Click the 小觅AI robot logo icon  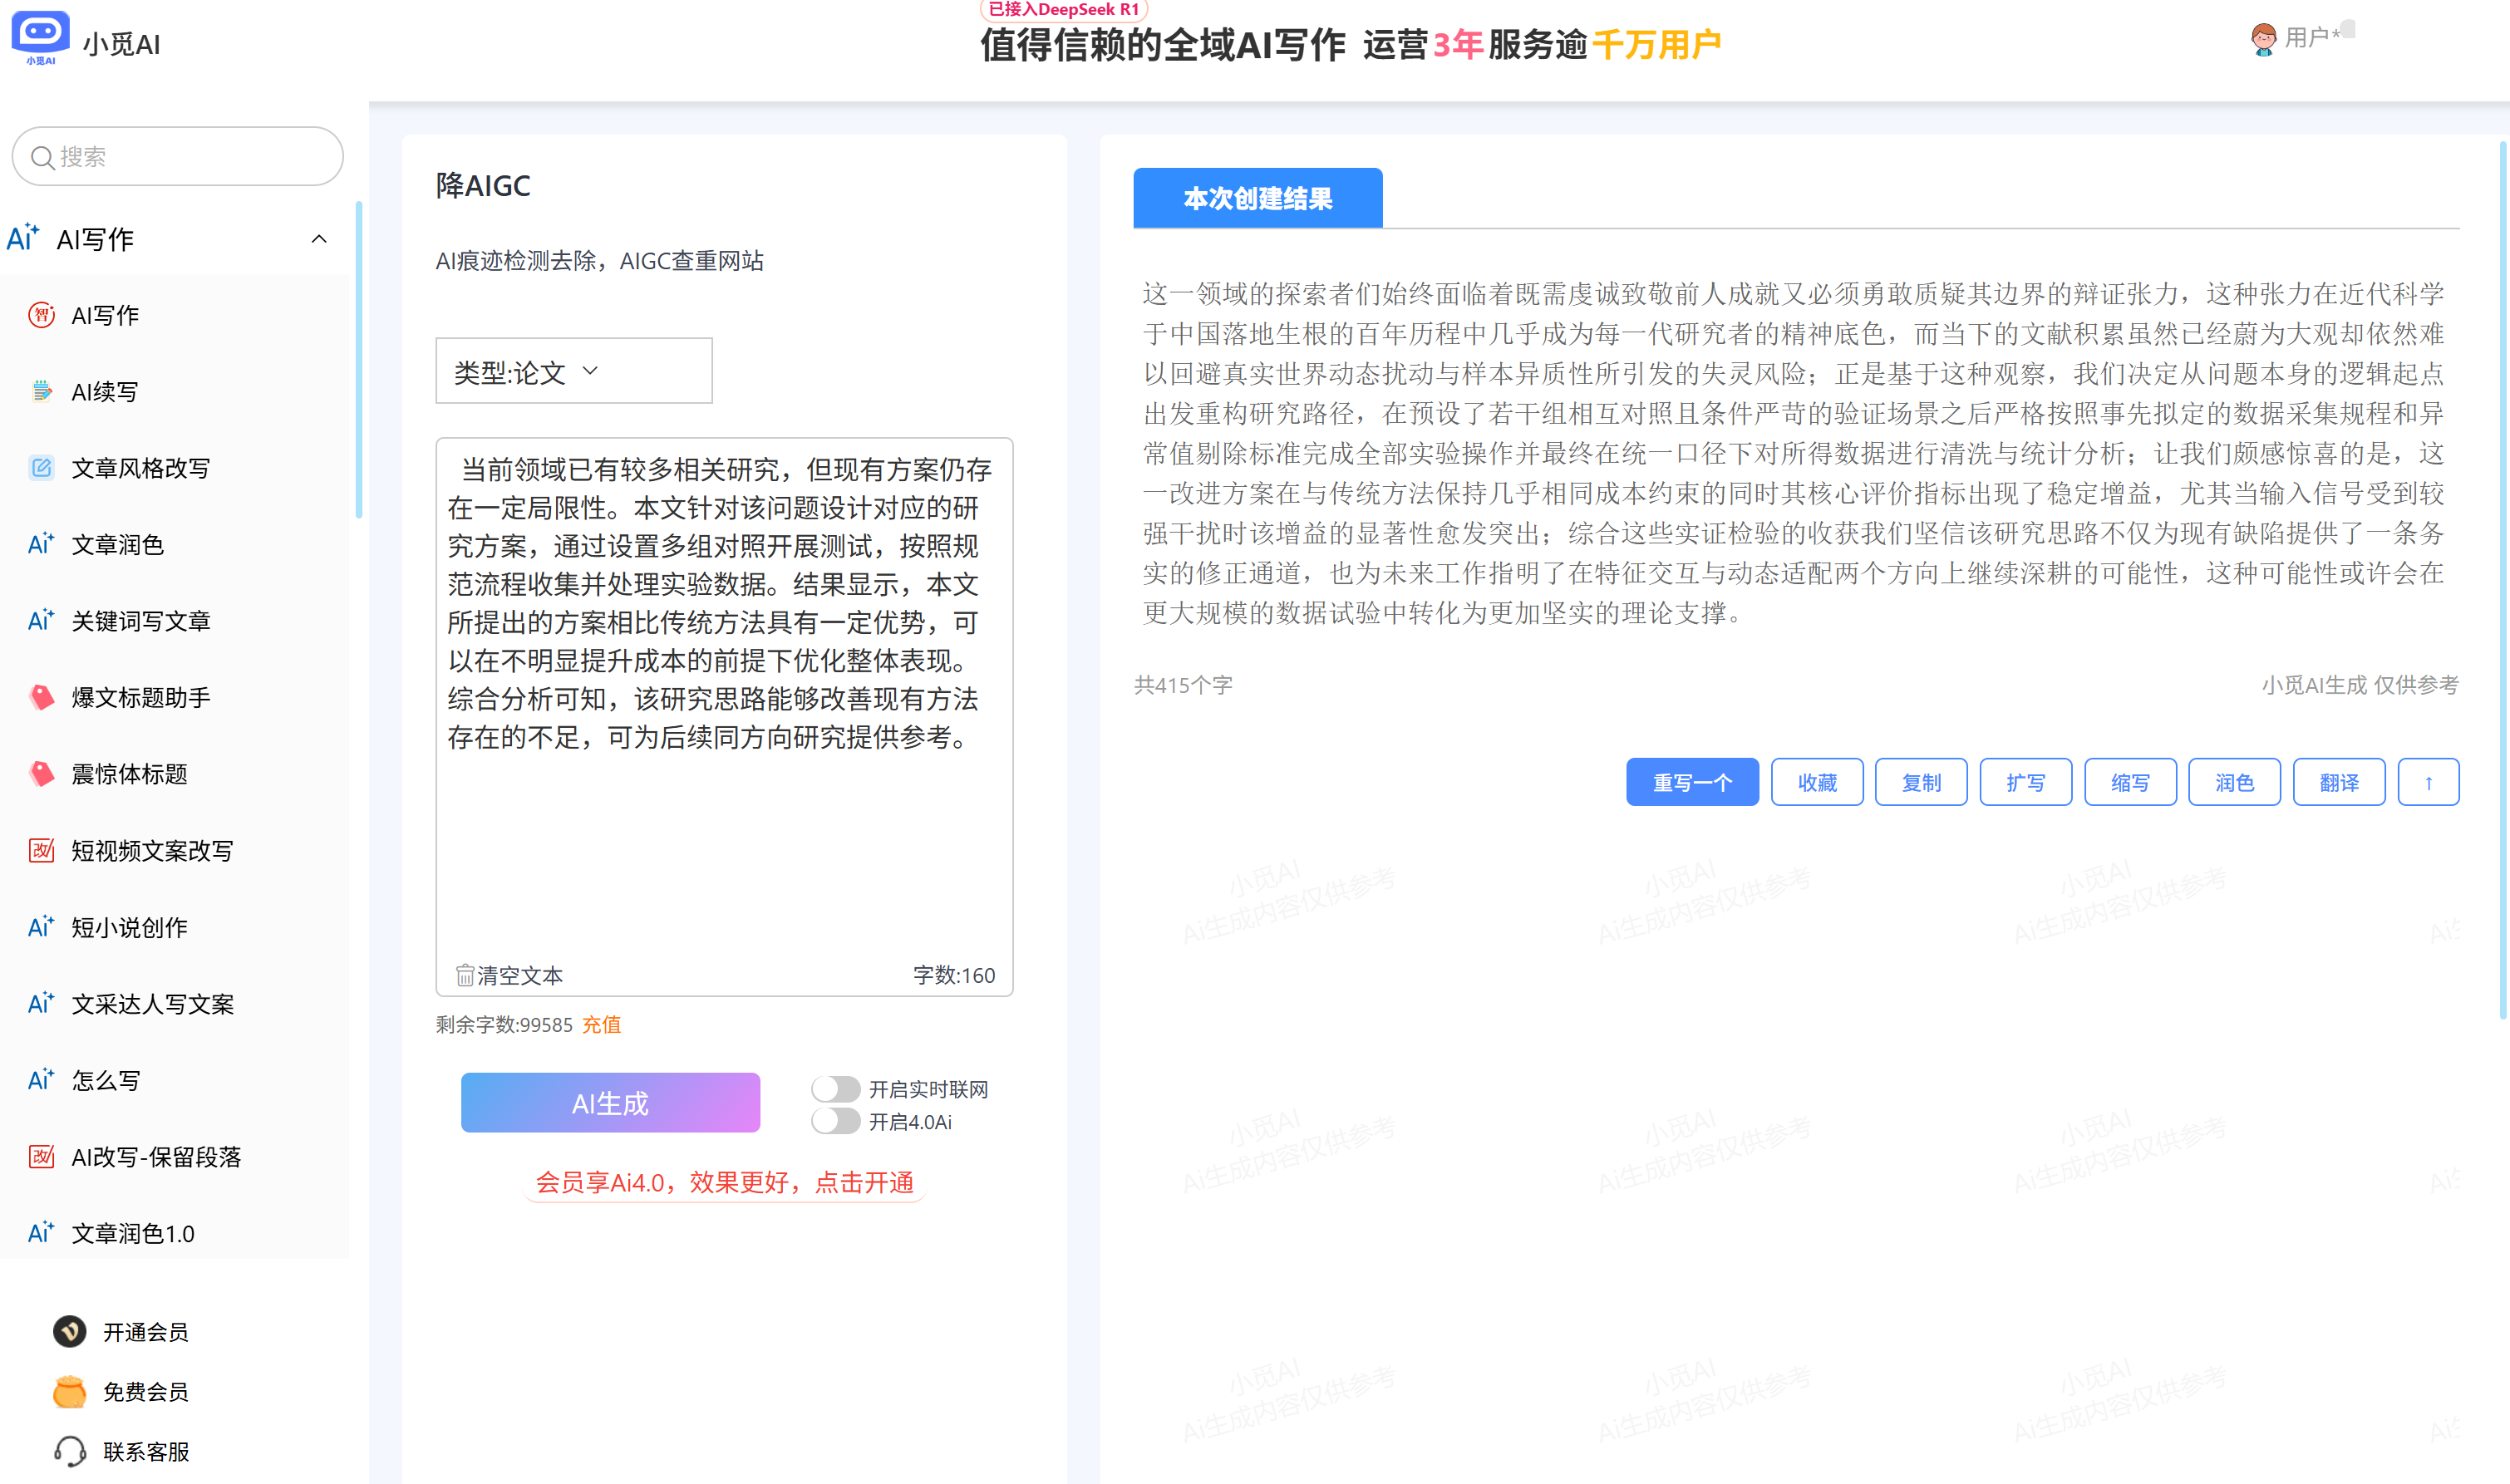click(x=40, y=38)
